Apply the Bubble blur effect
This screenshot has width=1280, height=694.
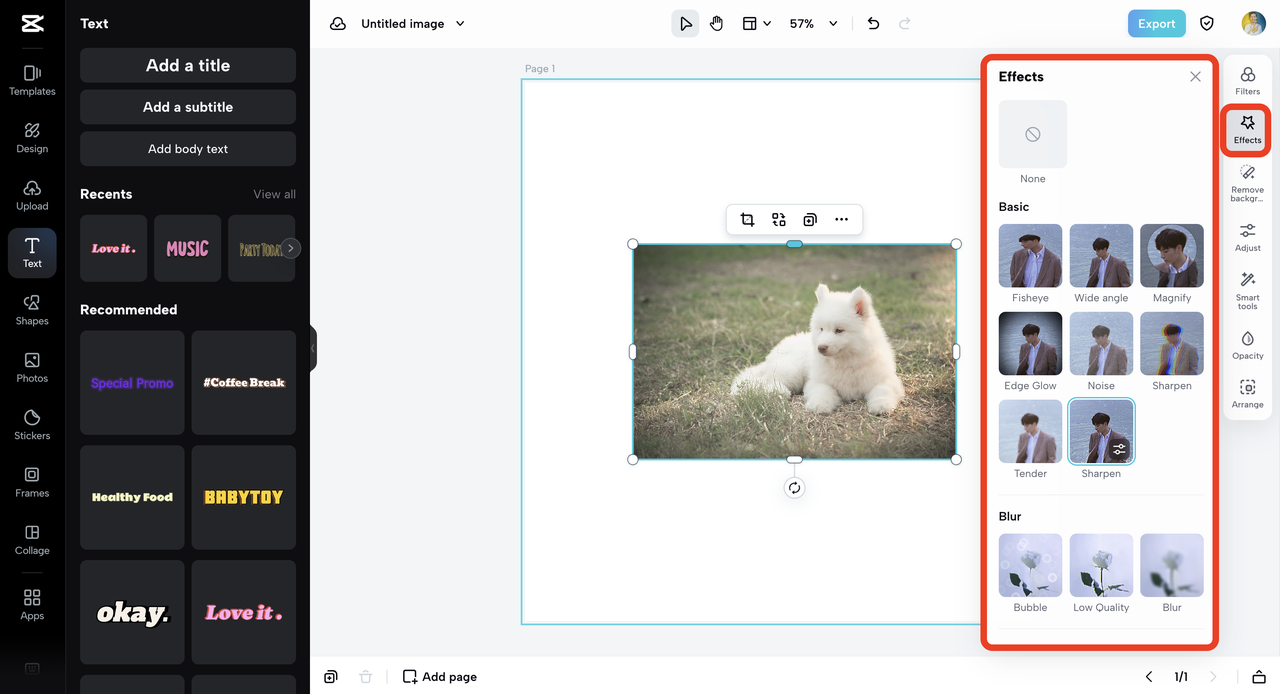(1030, 566)
